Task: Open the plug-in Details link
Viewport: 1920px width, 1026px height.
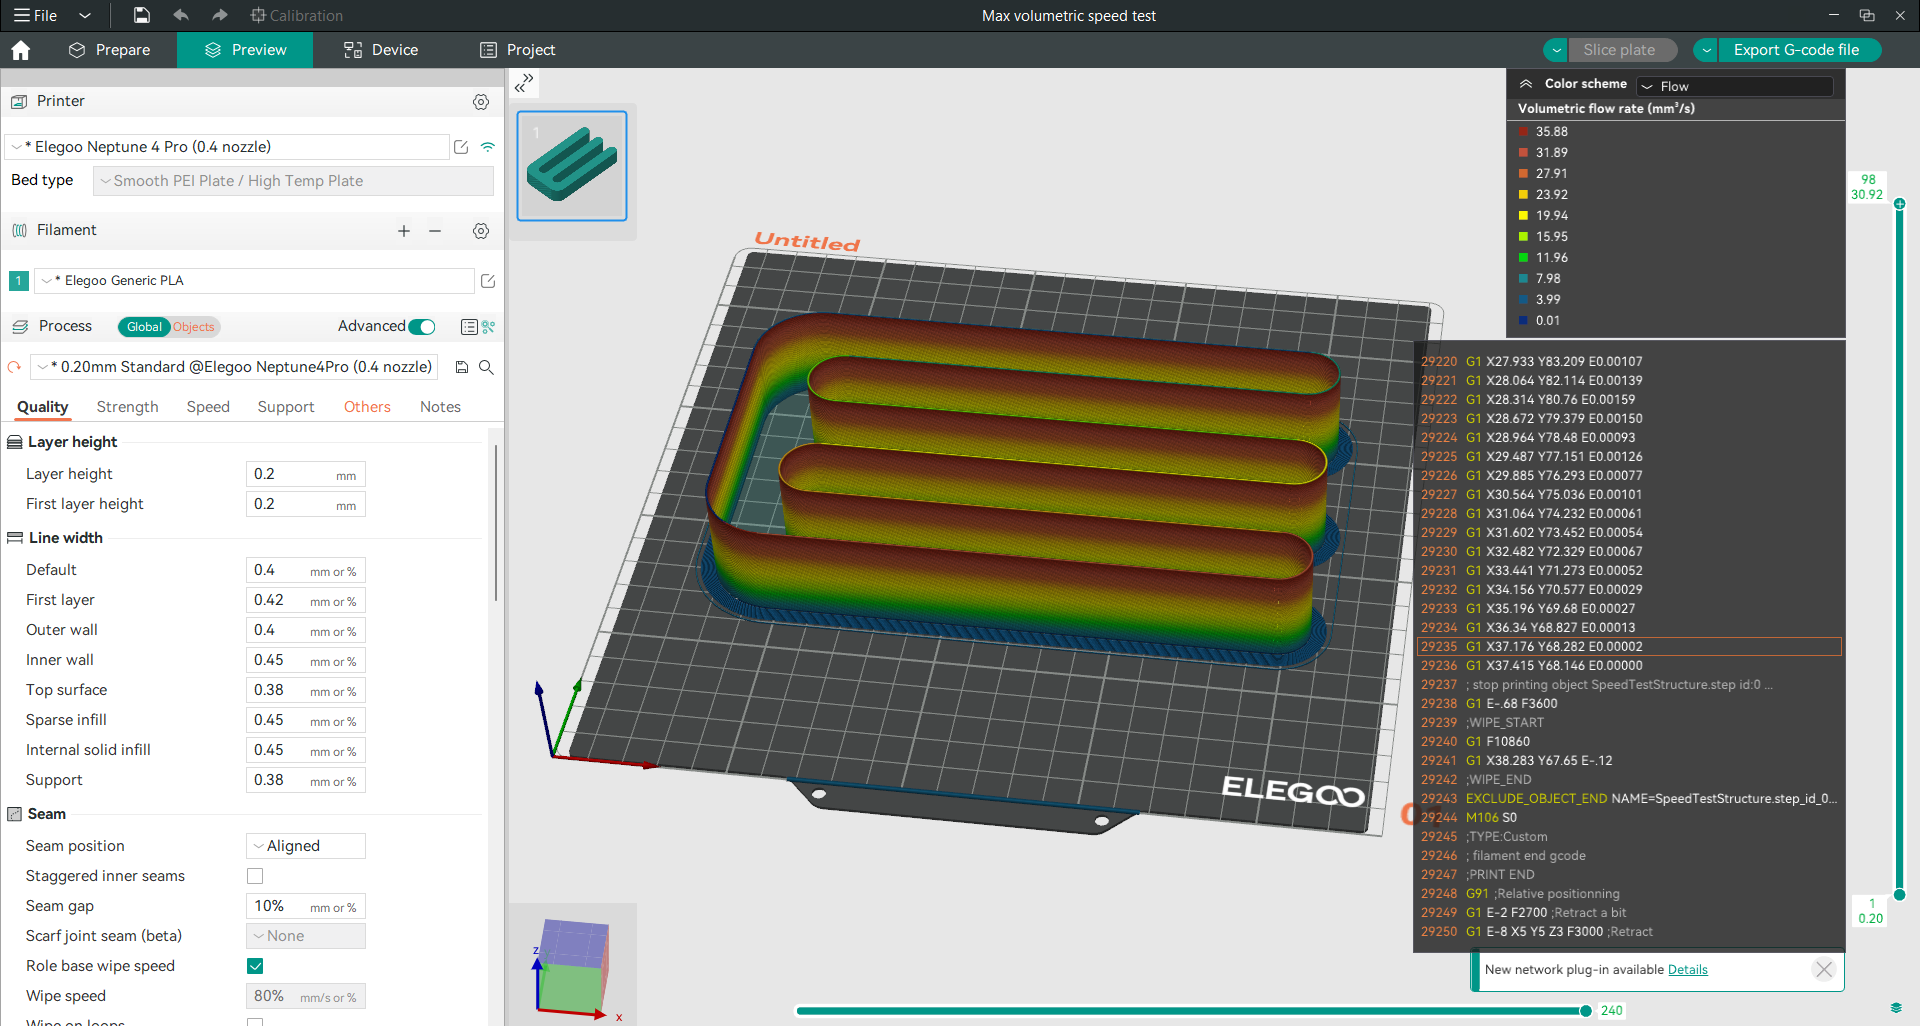Action: (x=1688, y=970)
